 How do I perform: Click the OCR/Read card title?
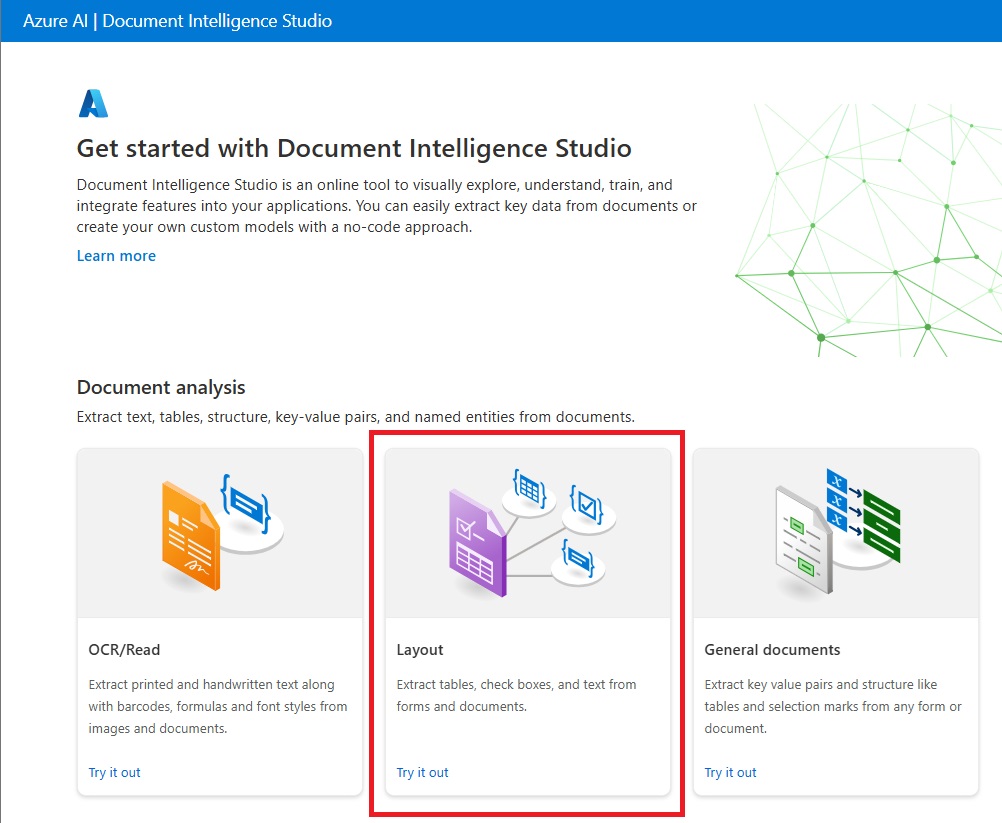(125, 649)
